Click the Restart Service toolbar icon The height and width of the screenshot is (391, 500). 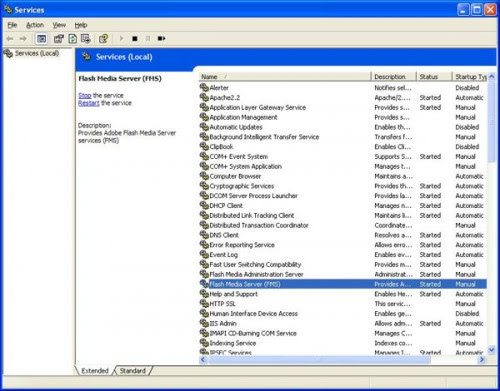click(161, 39)
